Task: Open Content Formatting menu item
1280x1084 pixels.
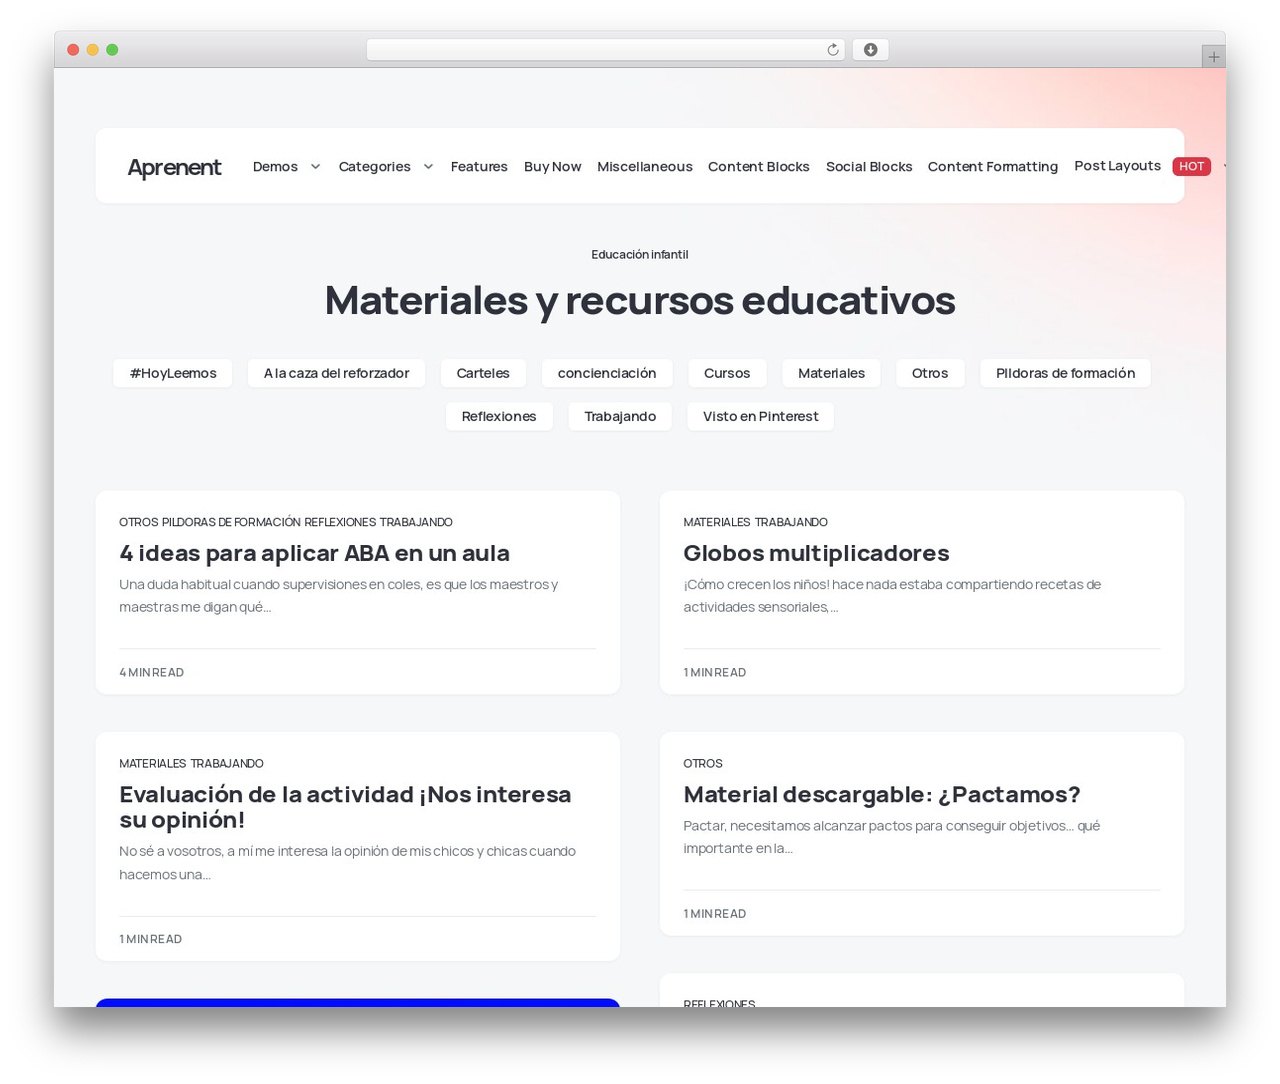Action: pos(993,167)
